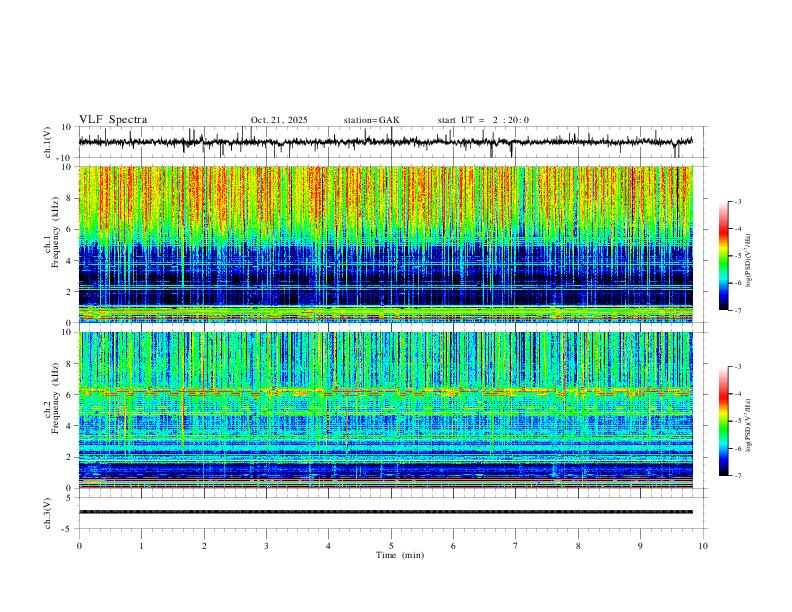This screenshot has width=792, height=612.
Task: Click the ch.2 color bar "log(PSD)" label
Action: click(748, 425)
